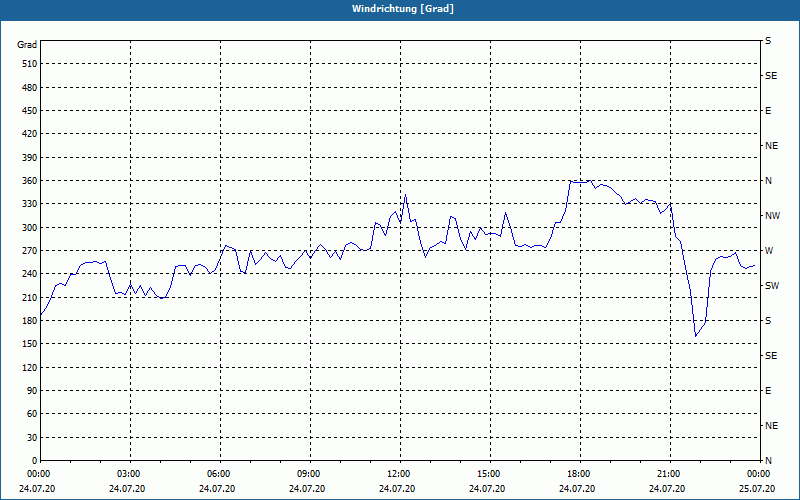Select the 120 value on the left axis
Viewport: 800px width, 500px height.
click(30, 367)
